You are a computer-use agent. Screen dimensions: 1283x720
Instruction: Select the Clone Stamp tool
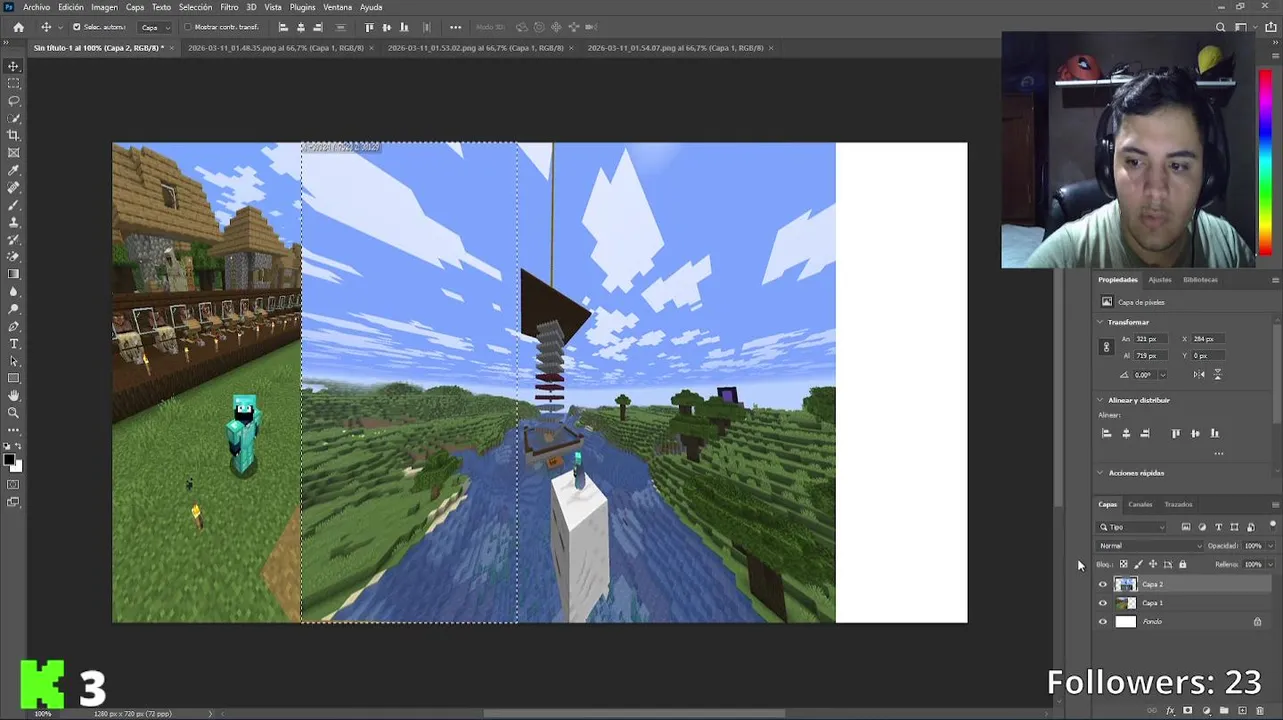coord(14,222)
